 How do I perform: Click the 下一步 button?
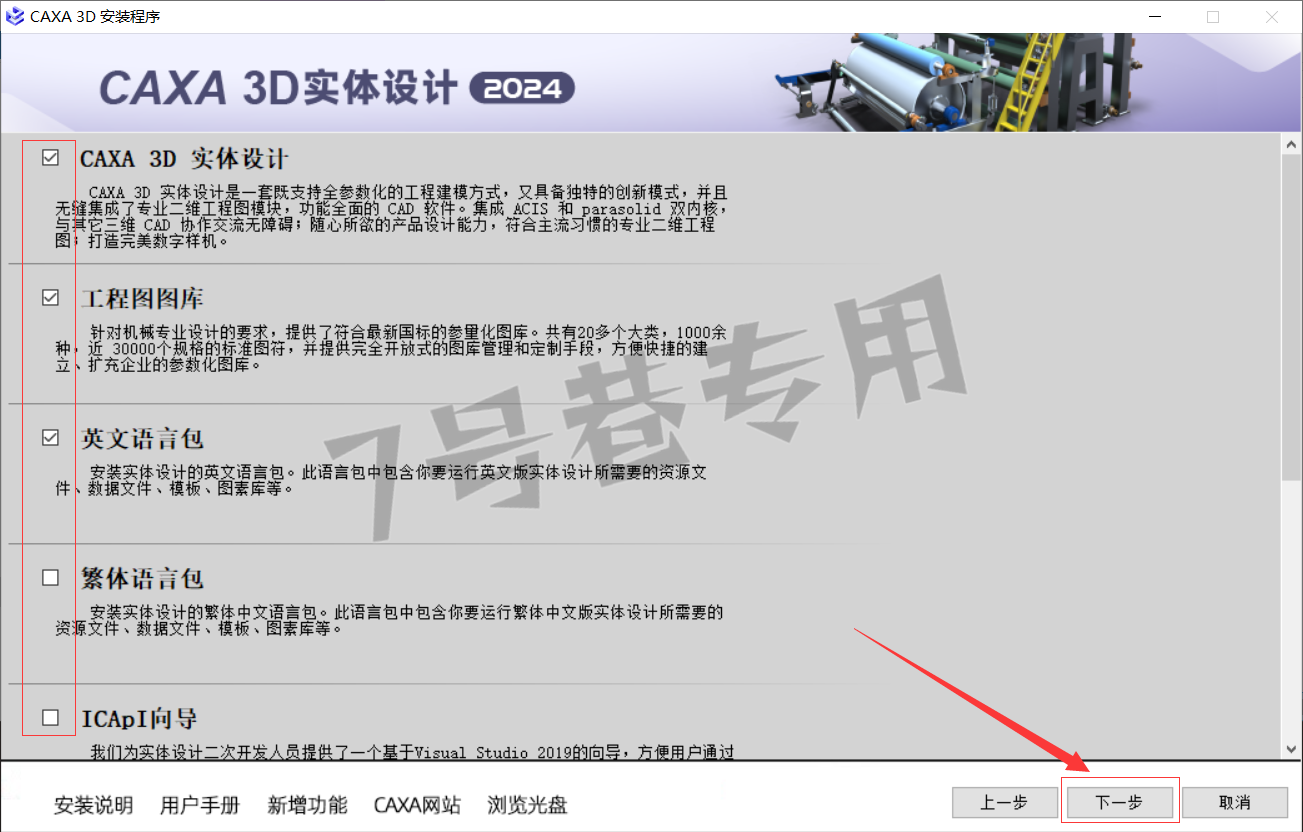1119,802
